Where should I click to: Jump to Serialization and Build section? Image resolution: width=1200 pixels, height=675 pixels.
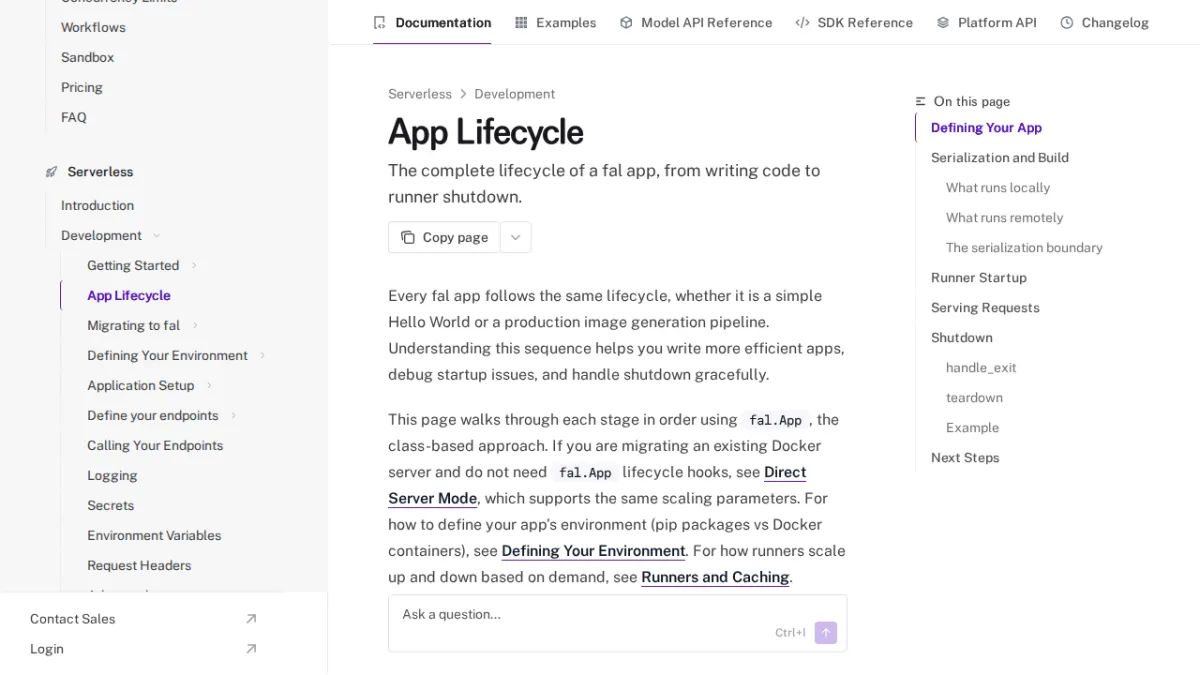pos(1000,157)
